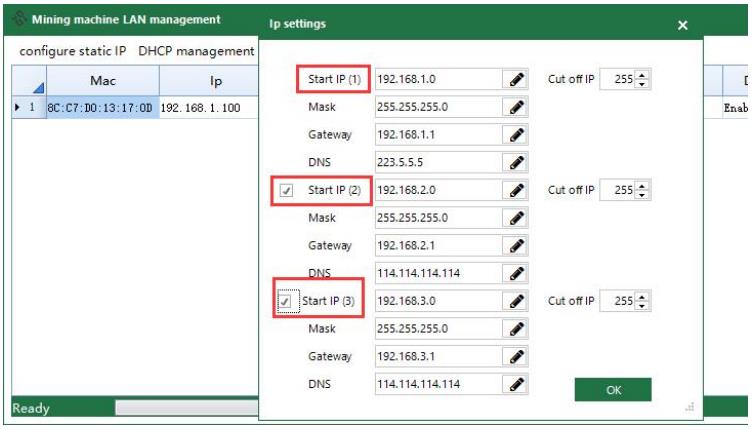Edit the Gateway 192.168.1.1 using its pencil icon
This screenshot has width=752, height=430.
point(517,134)
